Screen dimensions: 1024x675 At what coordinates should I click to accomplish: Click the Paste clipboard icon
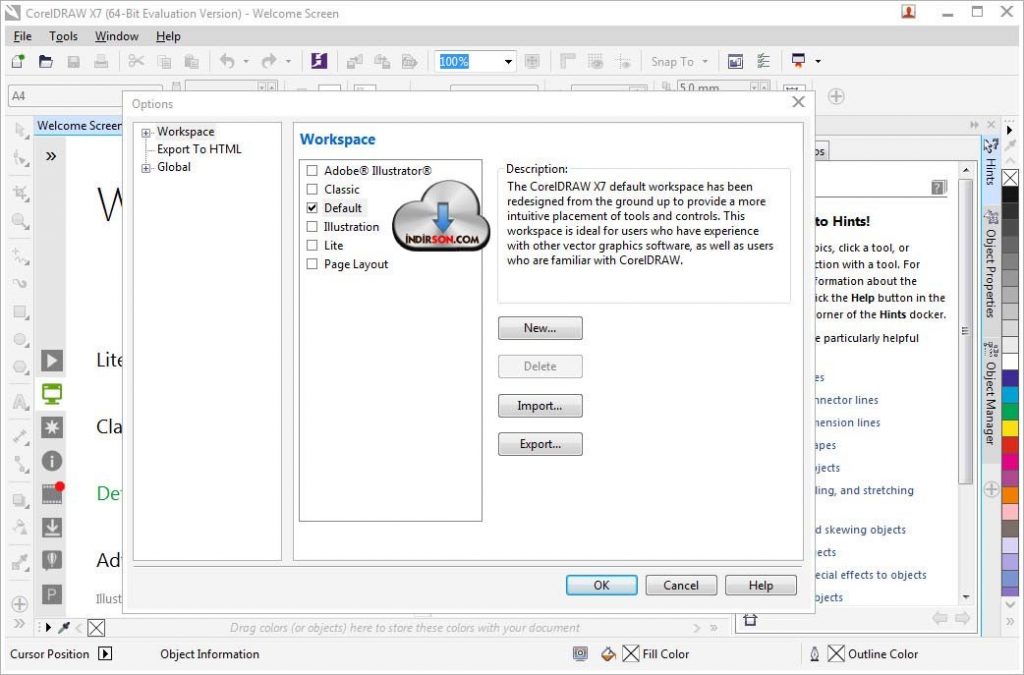(191, 61)
